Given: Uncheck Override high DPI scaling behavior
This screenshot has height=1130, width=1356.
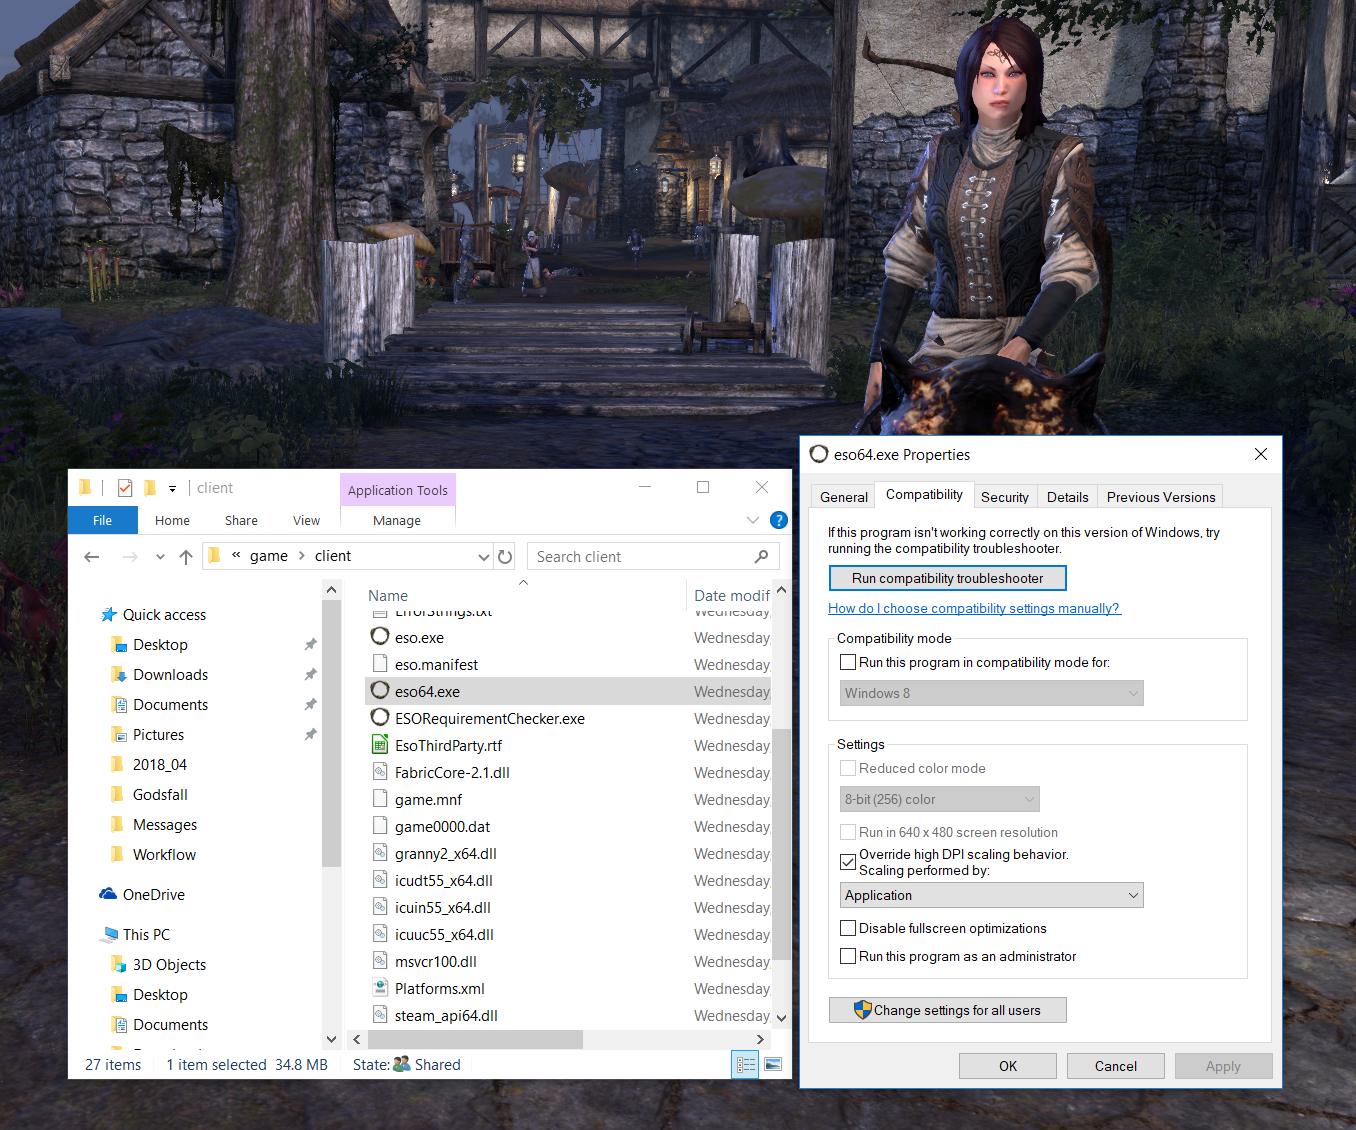Looking at the screenshot, I should tap(848, 861).
